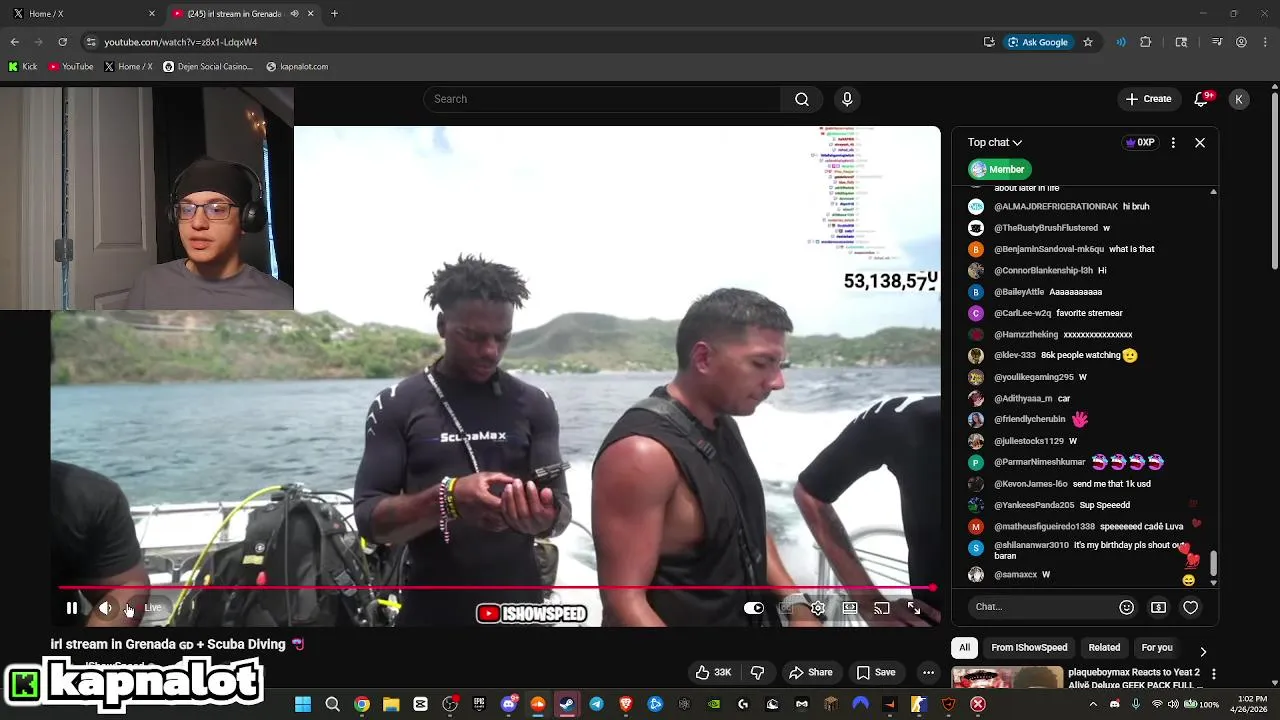Show more filter chips with right chevron
Screen dimensions: 1280x720
[x=1203, y=651]
